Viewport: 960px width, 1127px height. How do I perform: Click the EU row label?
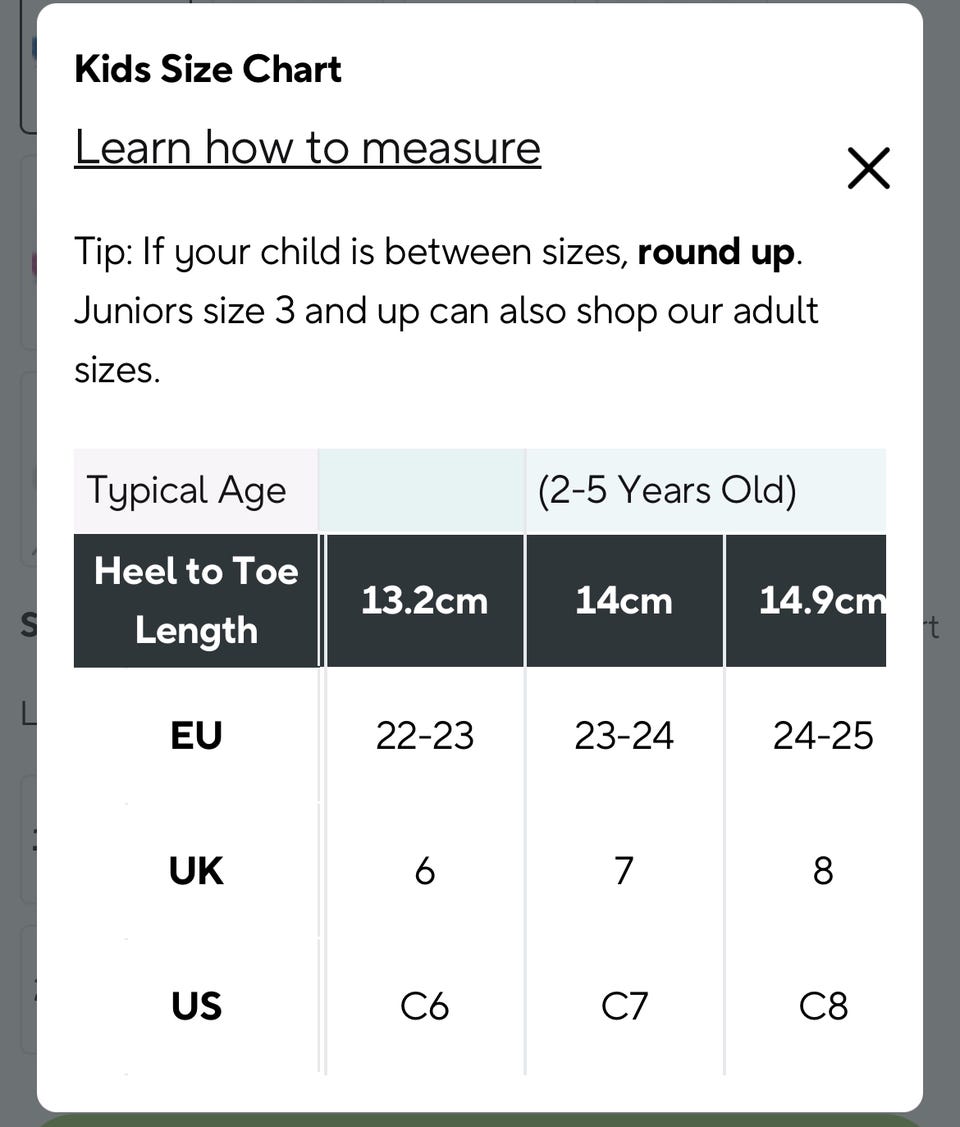(196, 736)
